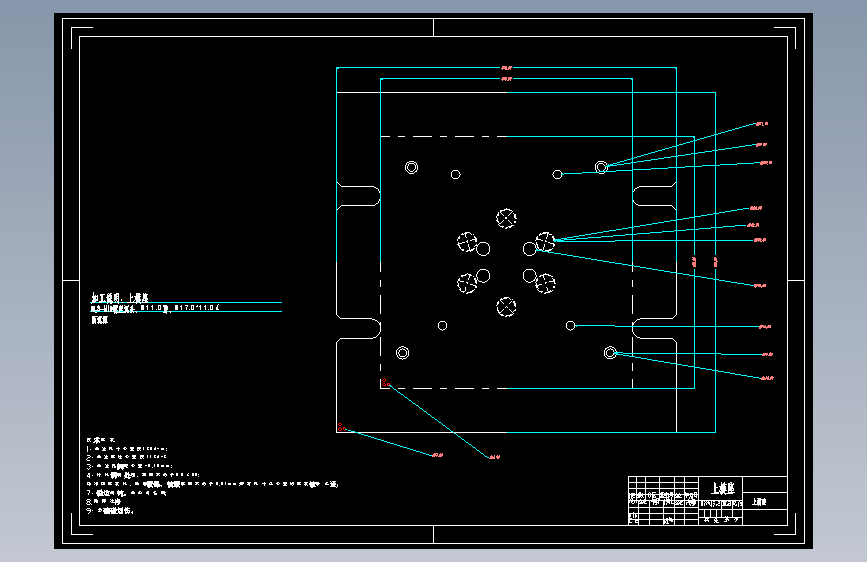867x562 pixels.
Task: Pick the lower-left U-shaped slot on plate edge
Action: 358,327
